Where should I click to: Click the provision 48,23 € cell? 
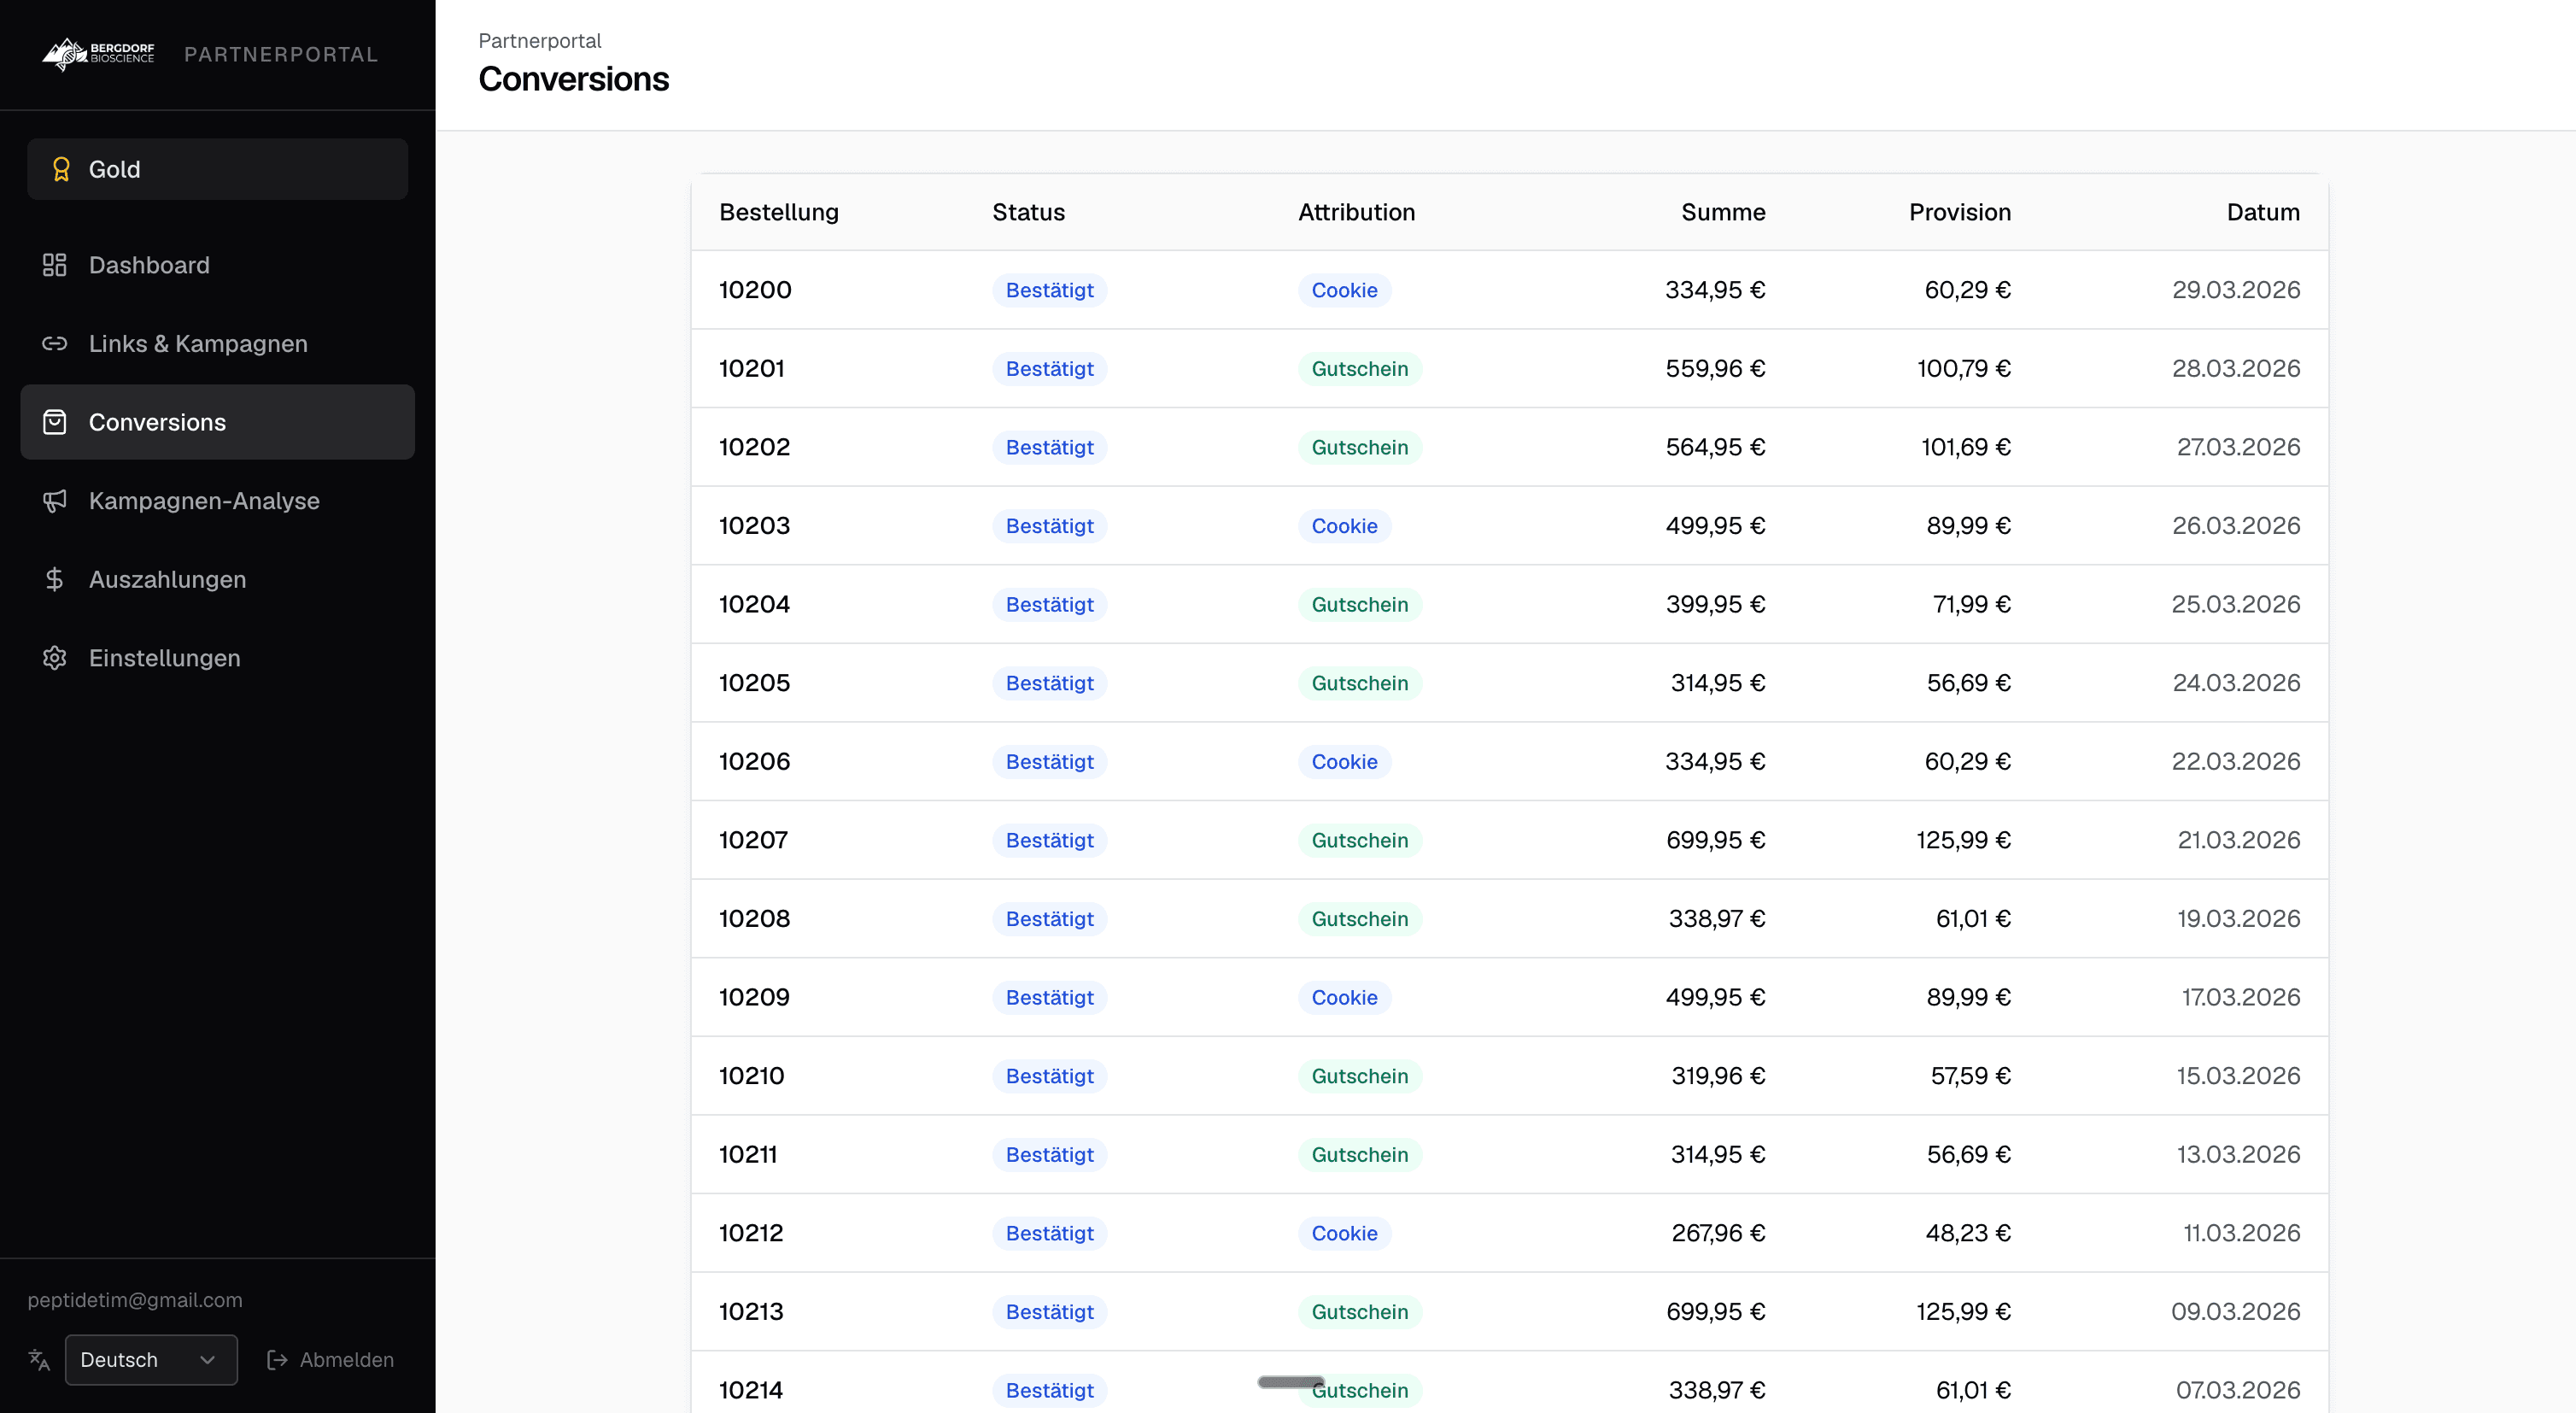pyautogui.click(x=1968, y=1233)
